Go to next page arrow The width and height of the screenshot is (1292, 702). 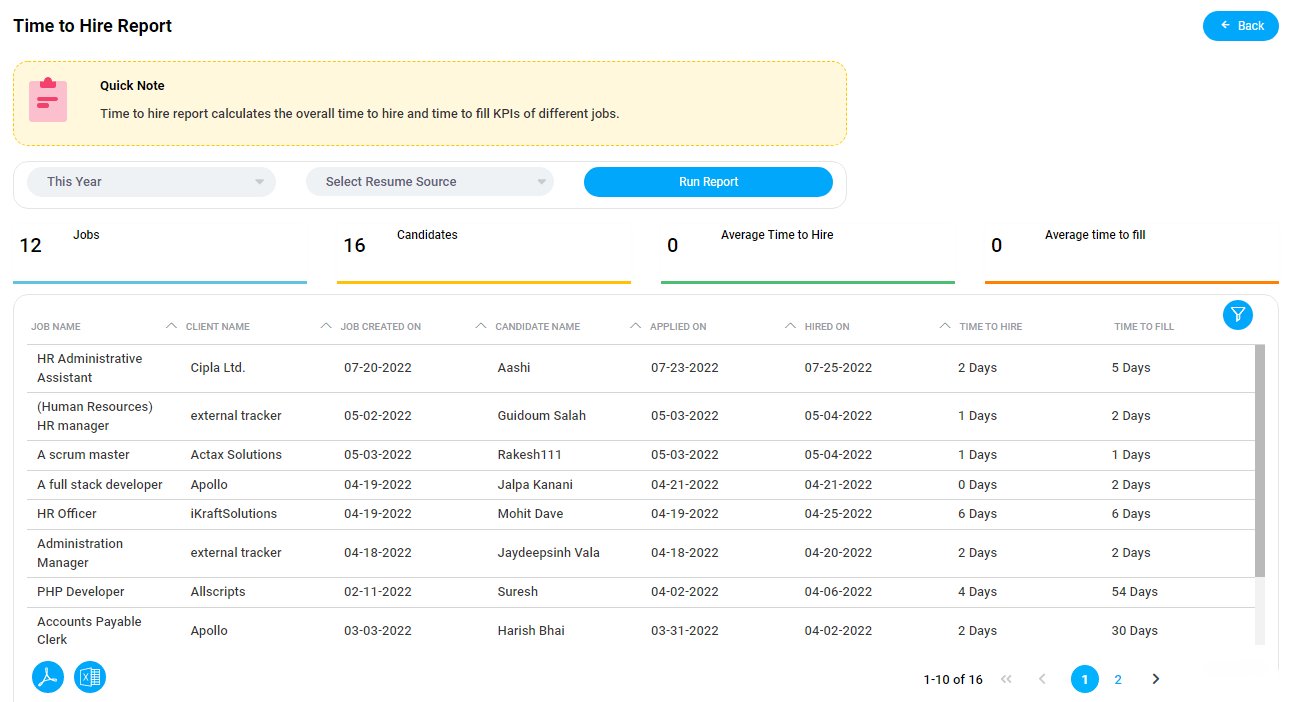coord(1156,679)
